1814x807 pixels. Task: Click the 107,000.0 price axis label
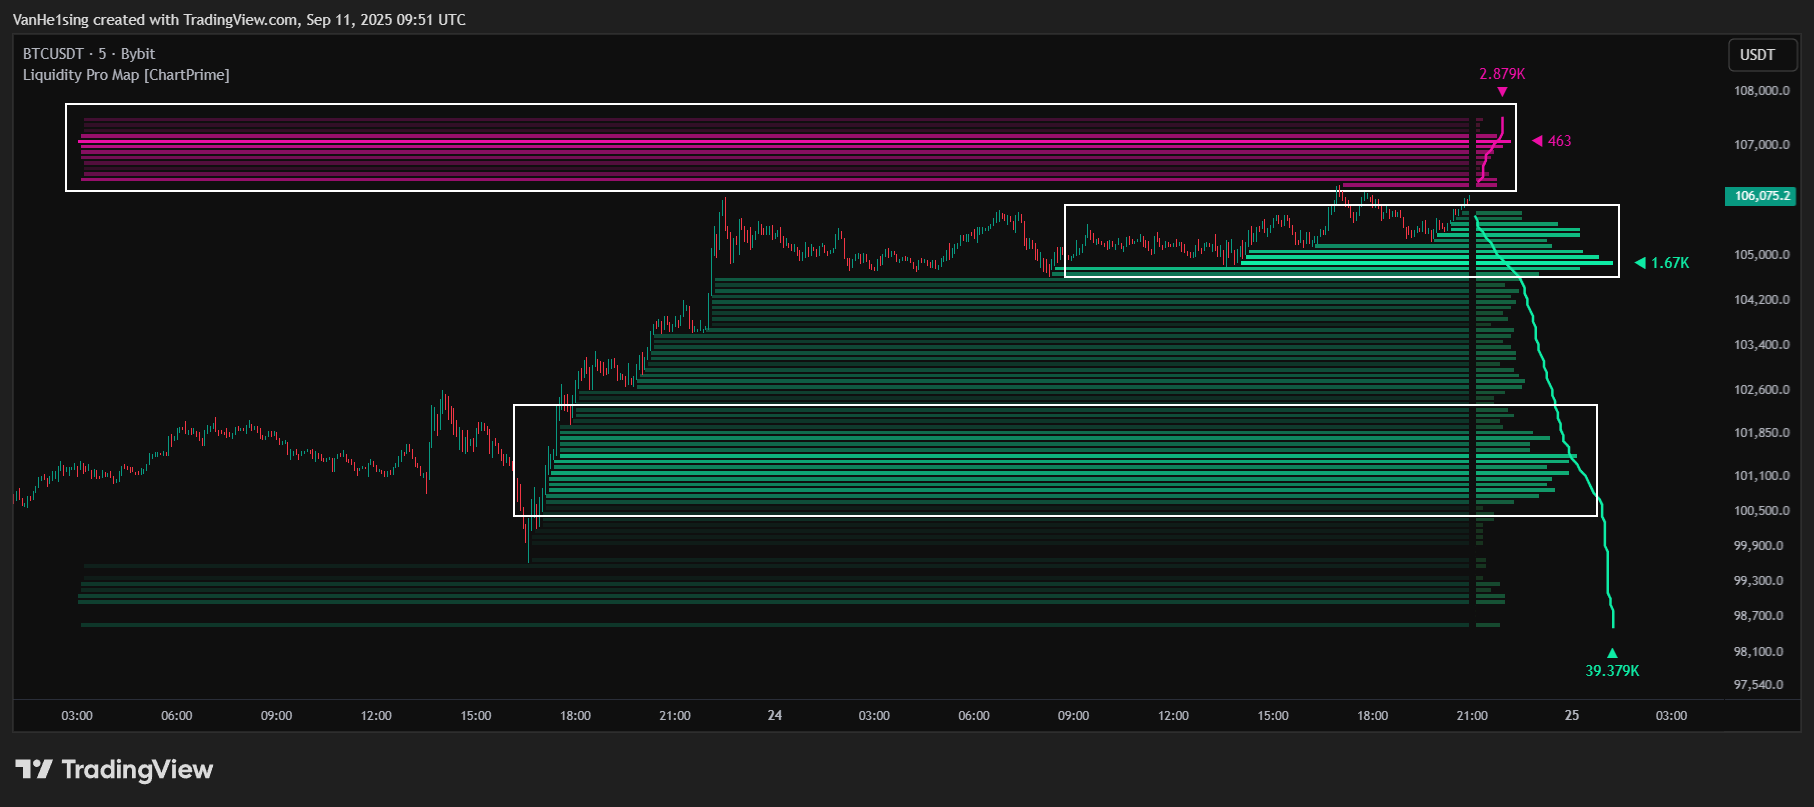point(1762,145)
